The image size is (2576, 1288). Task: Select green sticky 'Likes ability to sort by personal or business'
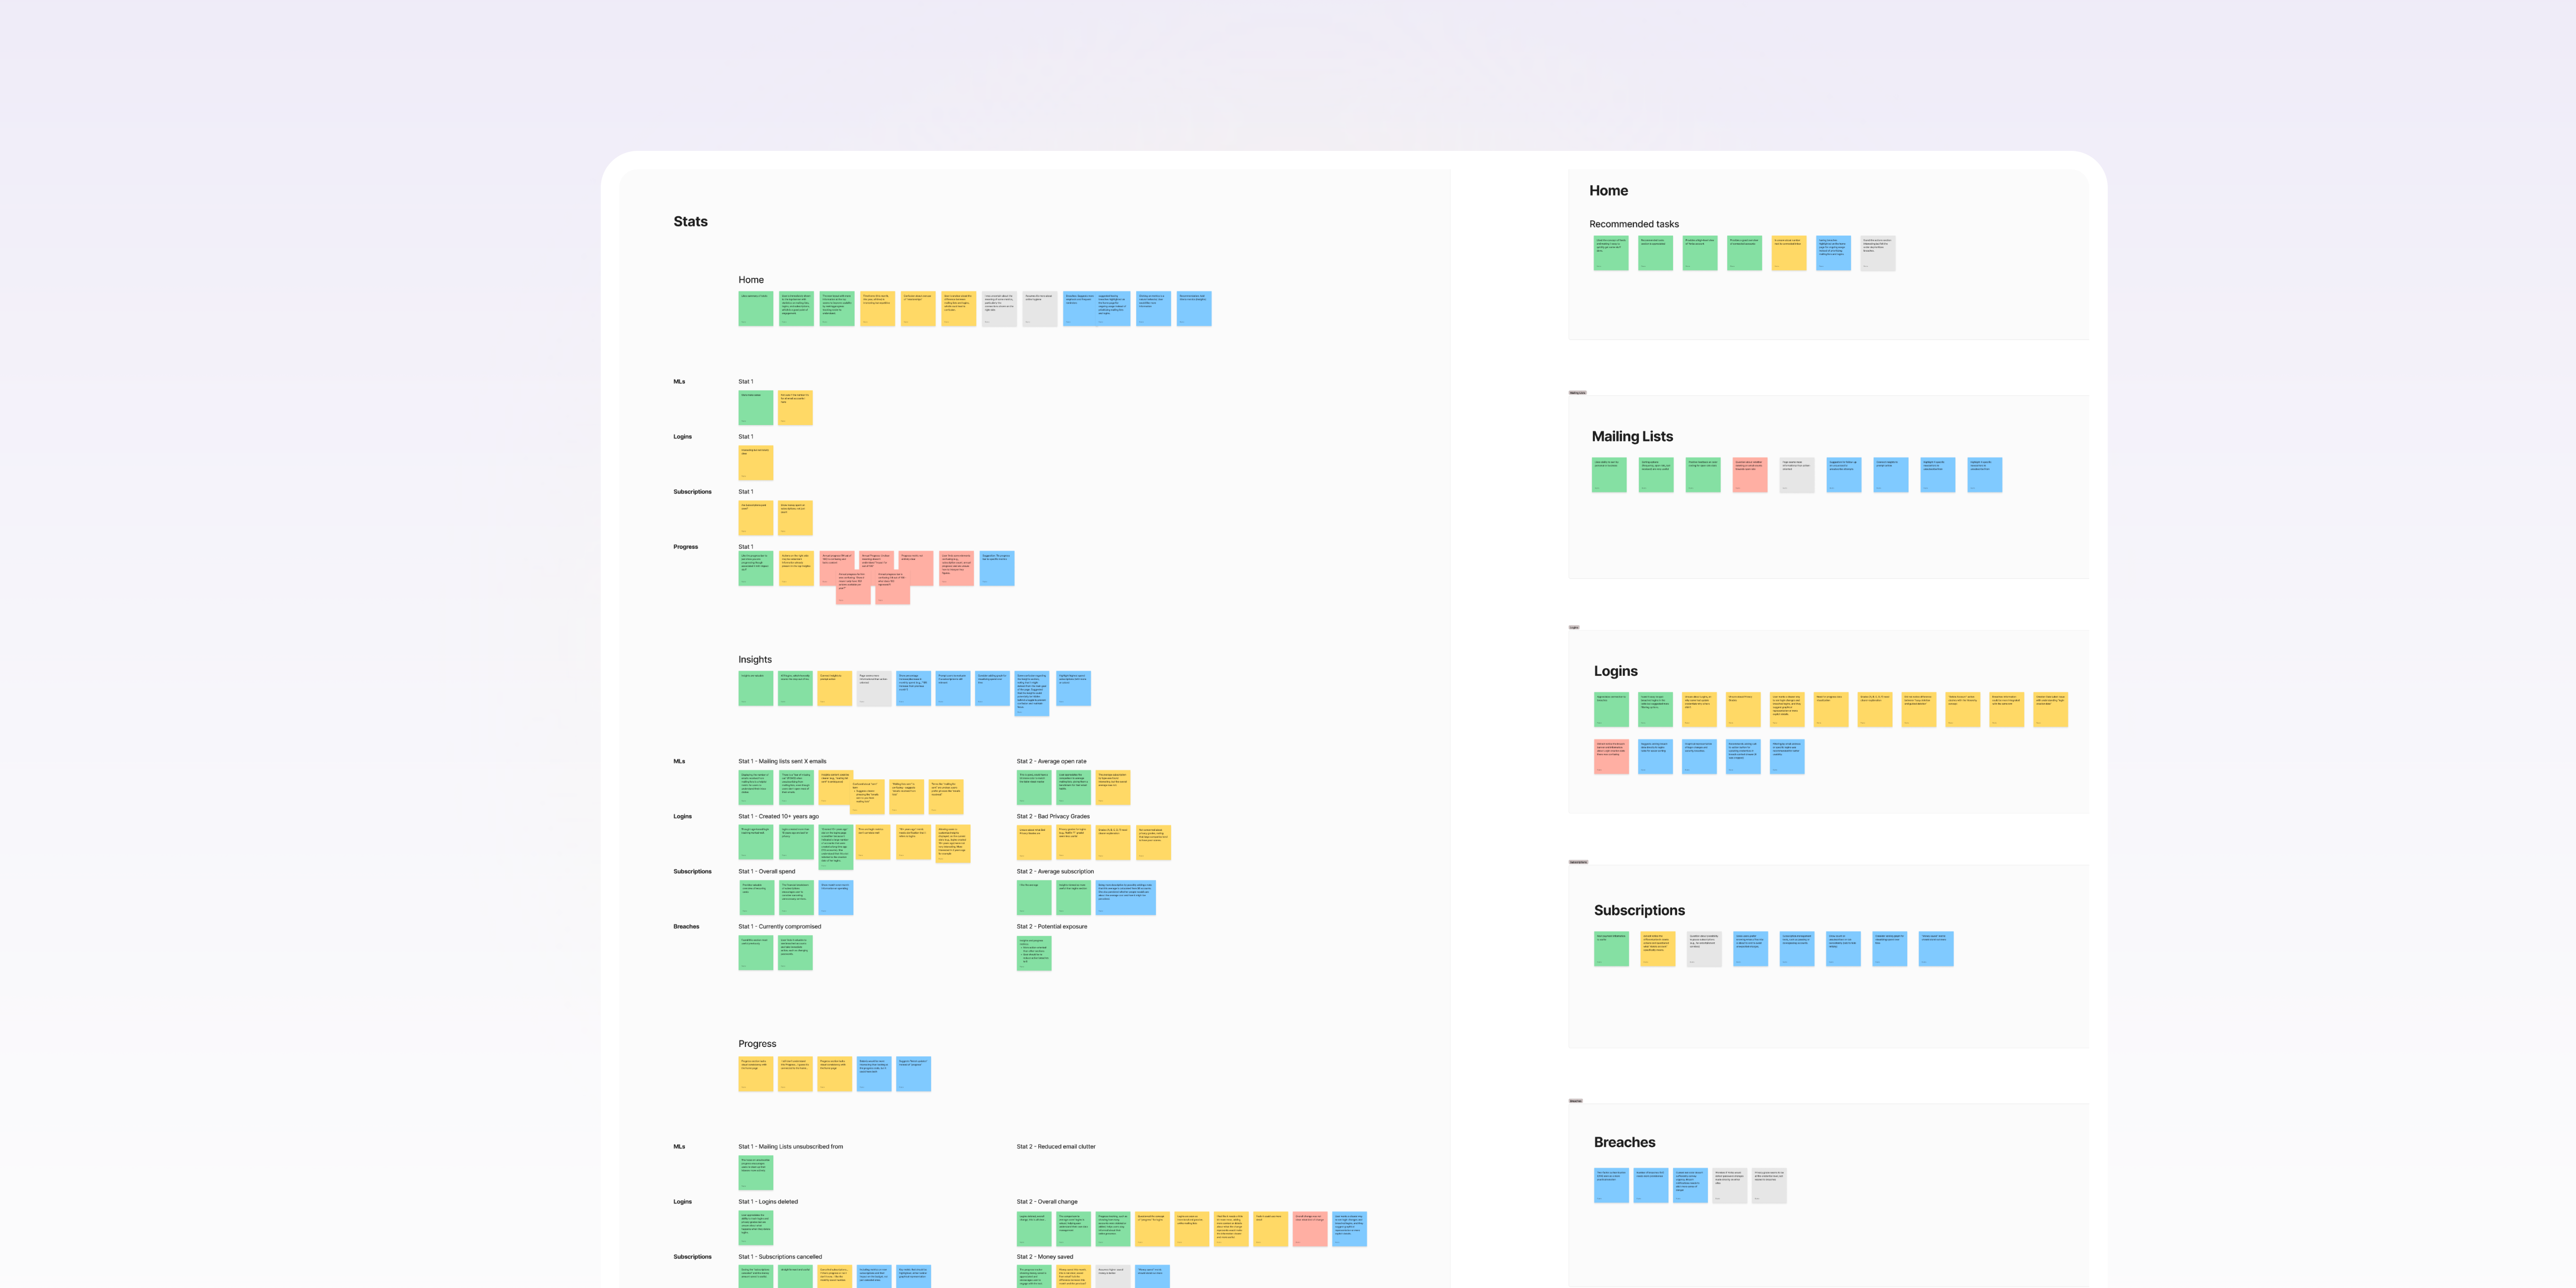pos(1609,475)
